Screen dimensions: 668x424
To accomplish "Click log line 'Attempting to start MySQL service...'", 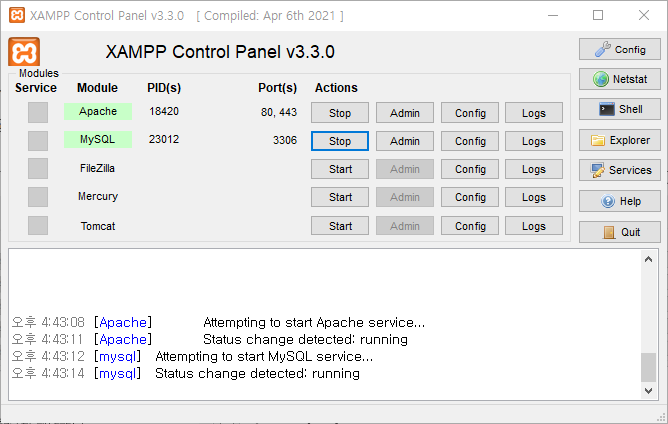I will click(264, 356).
